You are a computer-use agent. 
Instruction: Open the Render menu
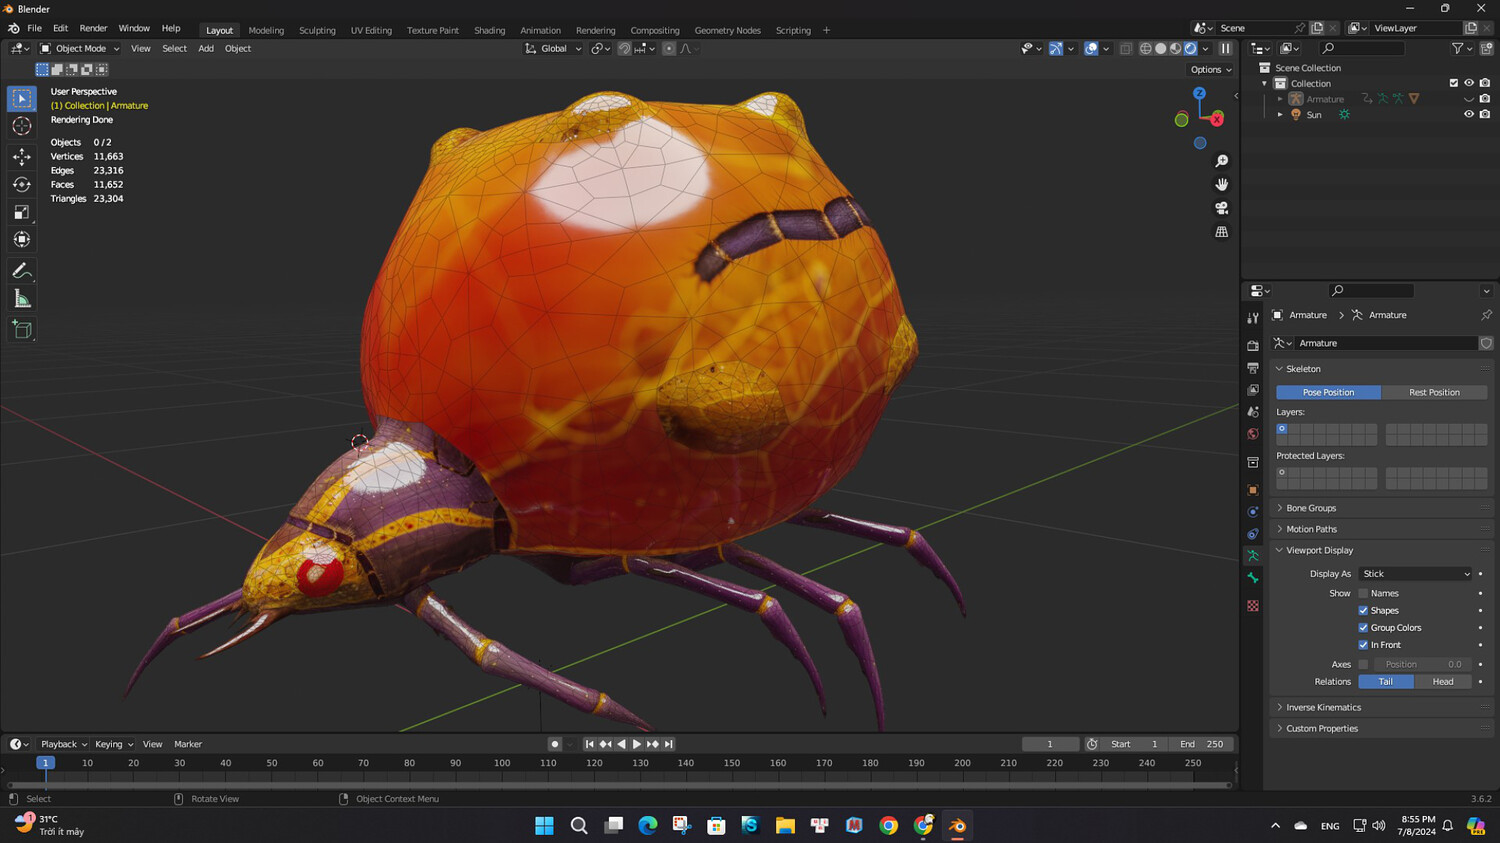(x=93, y=28)
